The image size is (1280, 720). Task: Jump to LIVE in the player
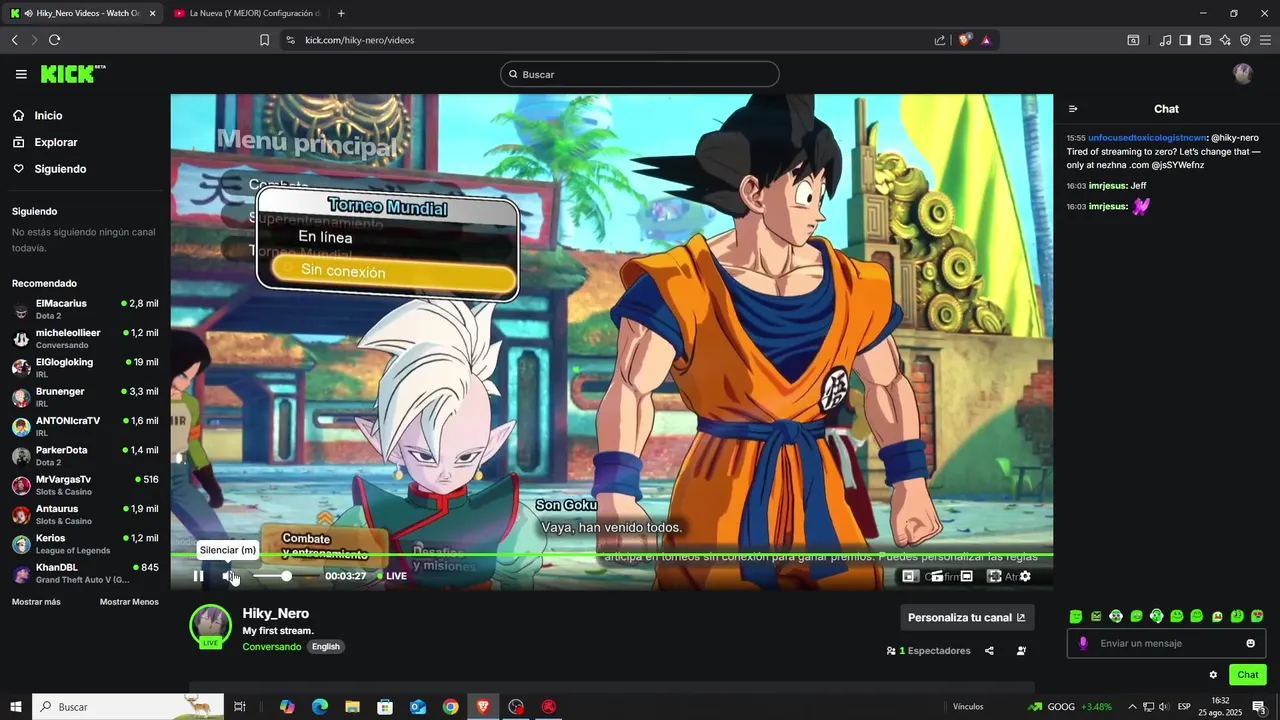392,576
